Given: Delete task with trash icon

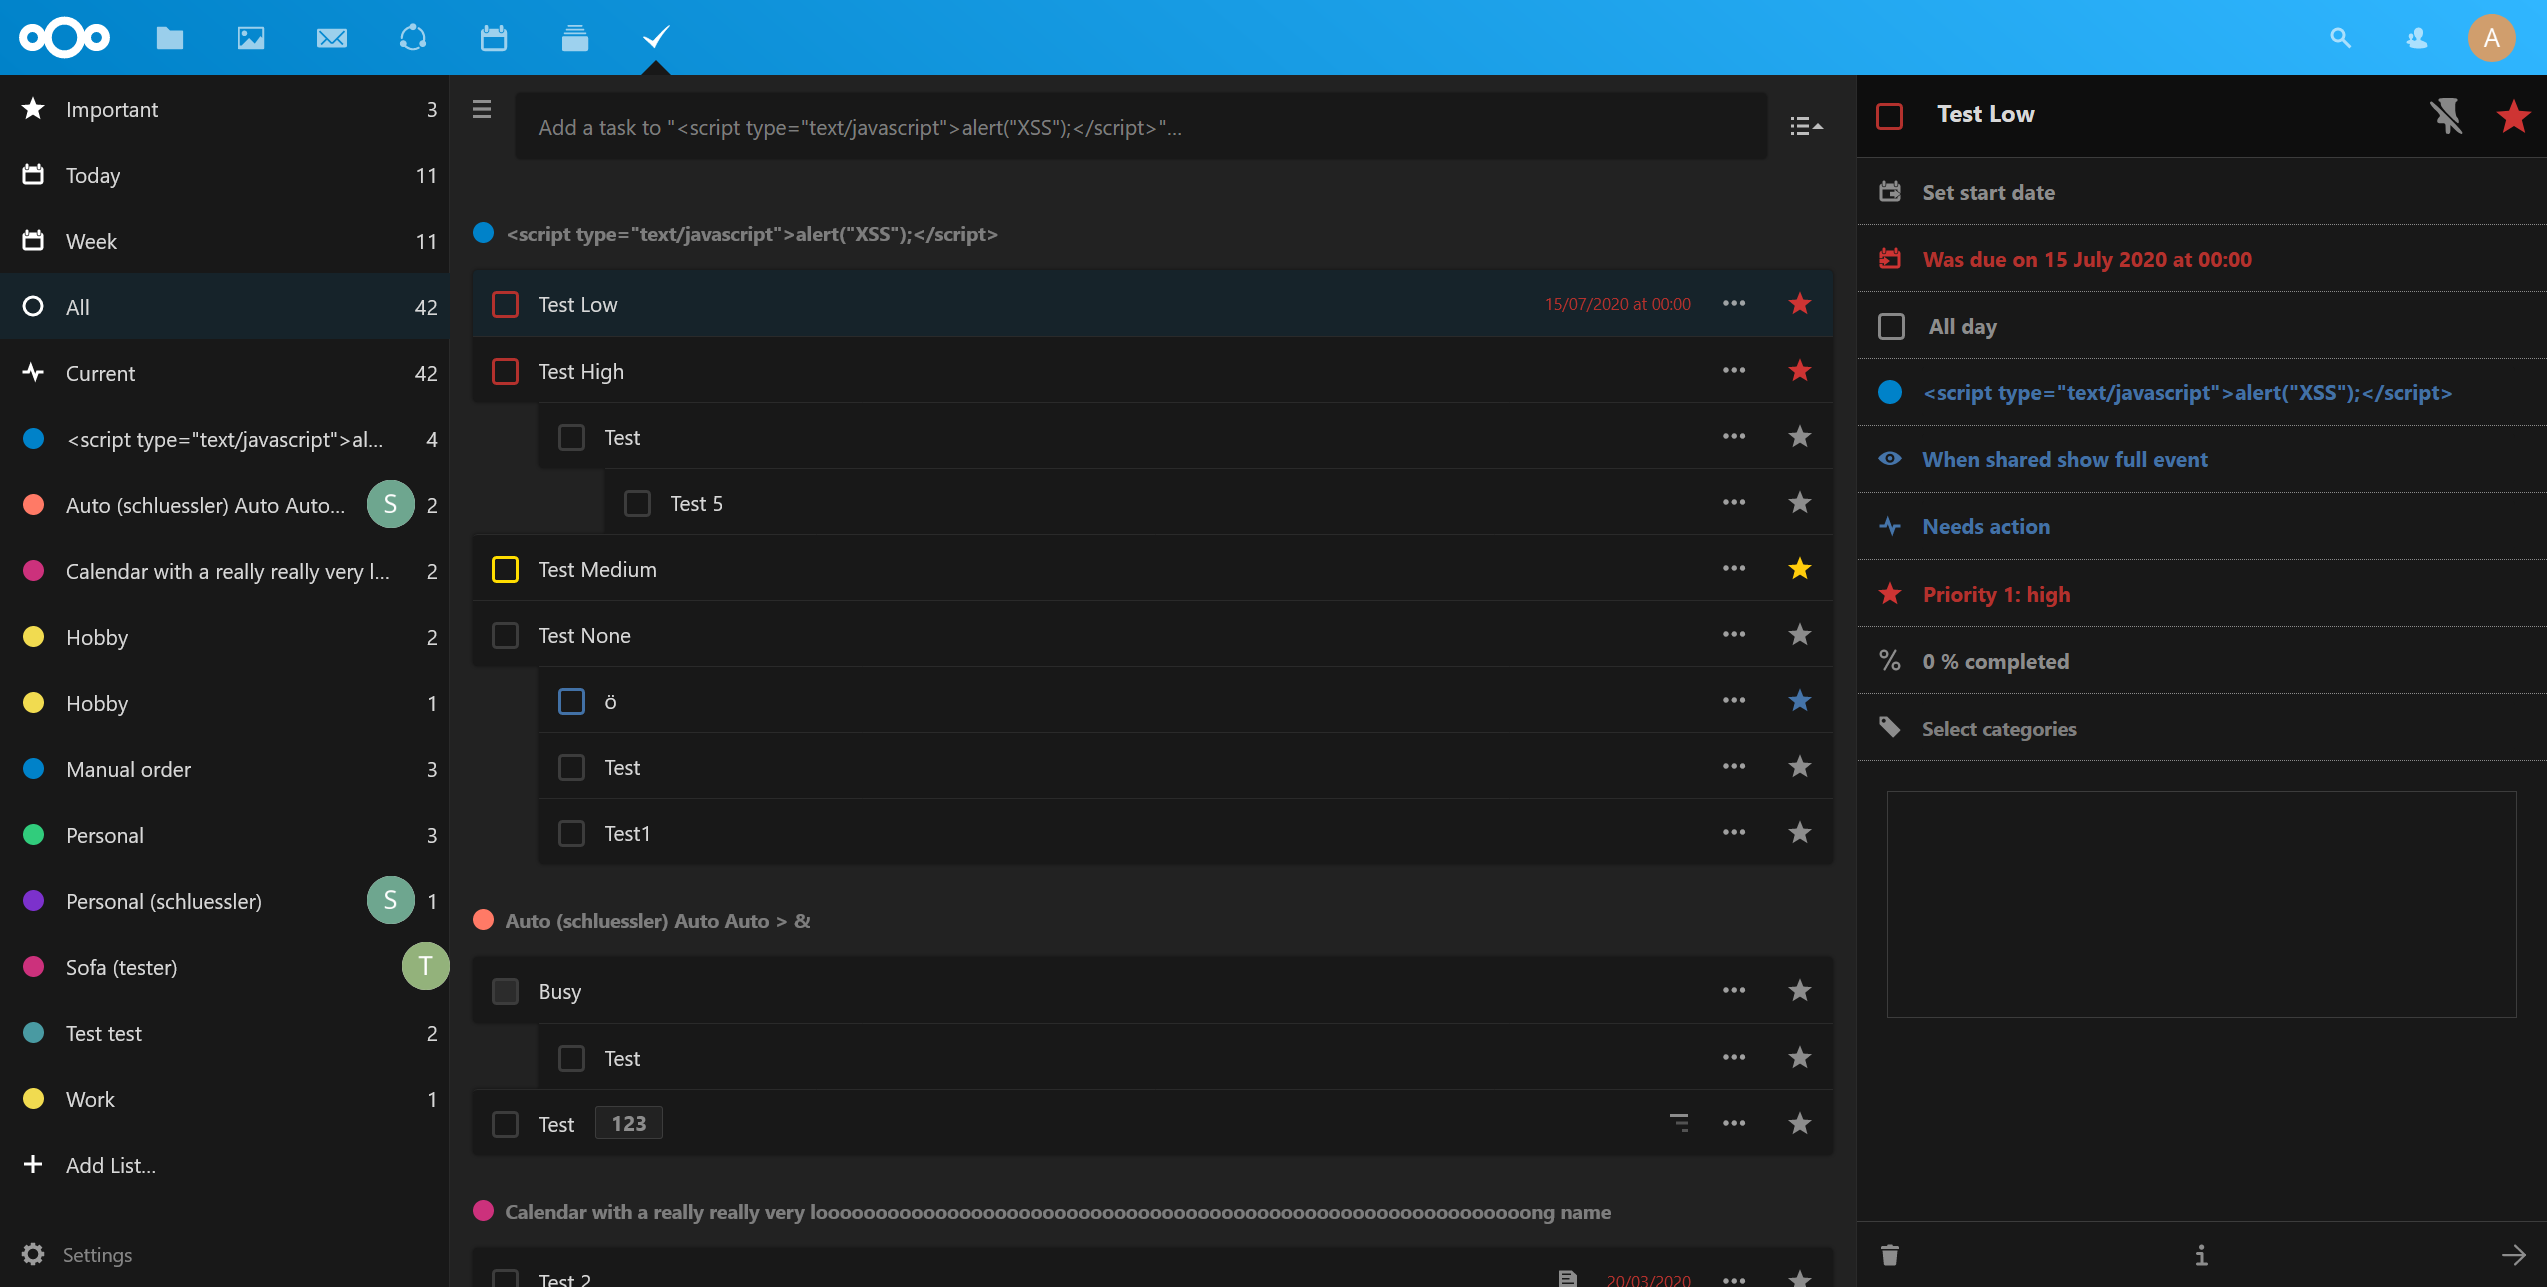Looking at the screenshot, I should click(x=1889, y=1254).
